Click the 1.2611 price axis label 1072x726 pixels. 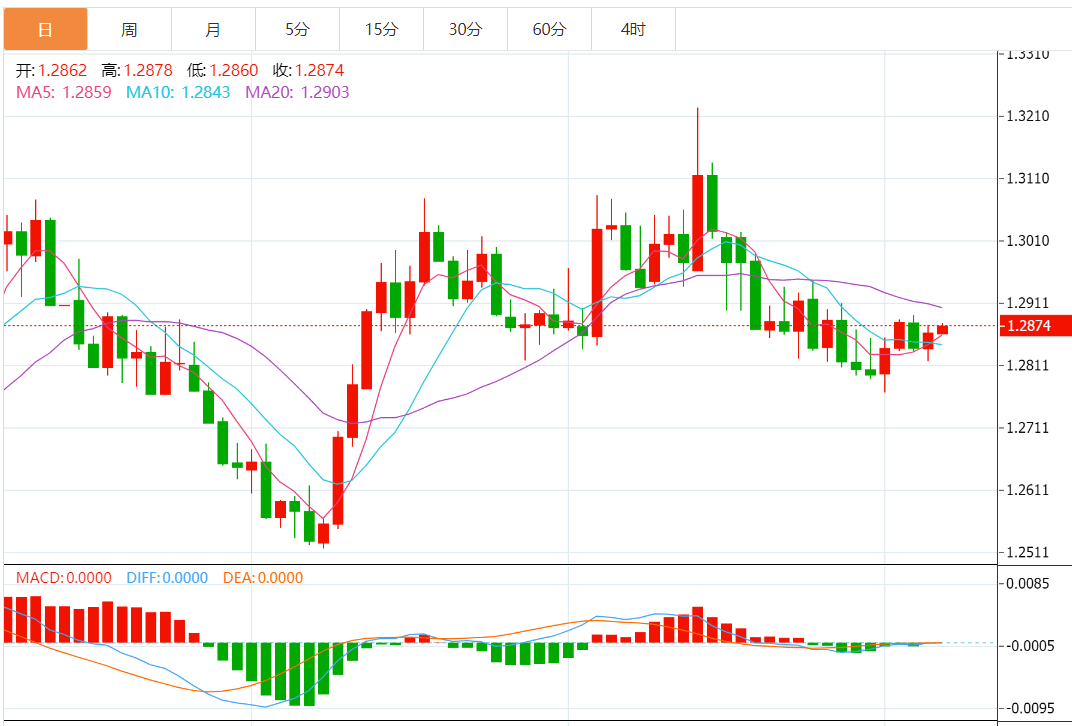pyautogui.click(x=1029, y=490)
